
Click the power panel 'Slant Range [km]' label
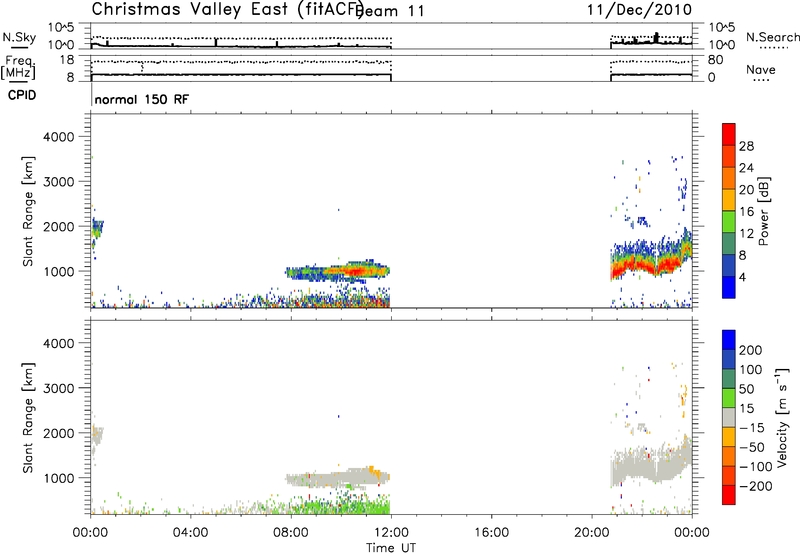28,211
